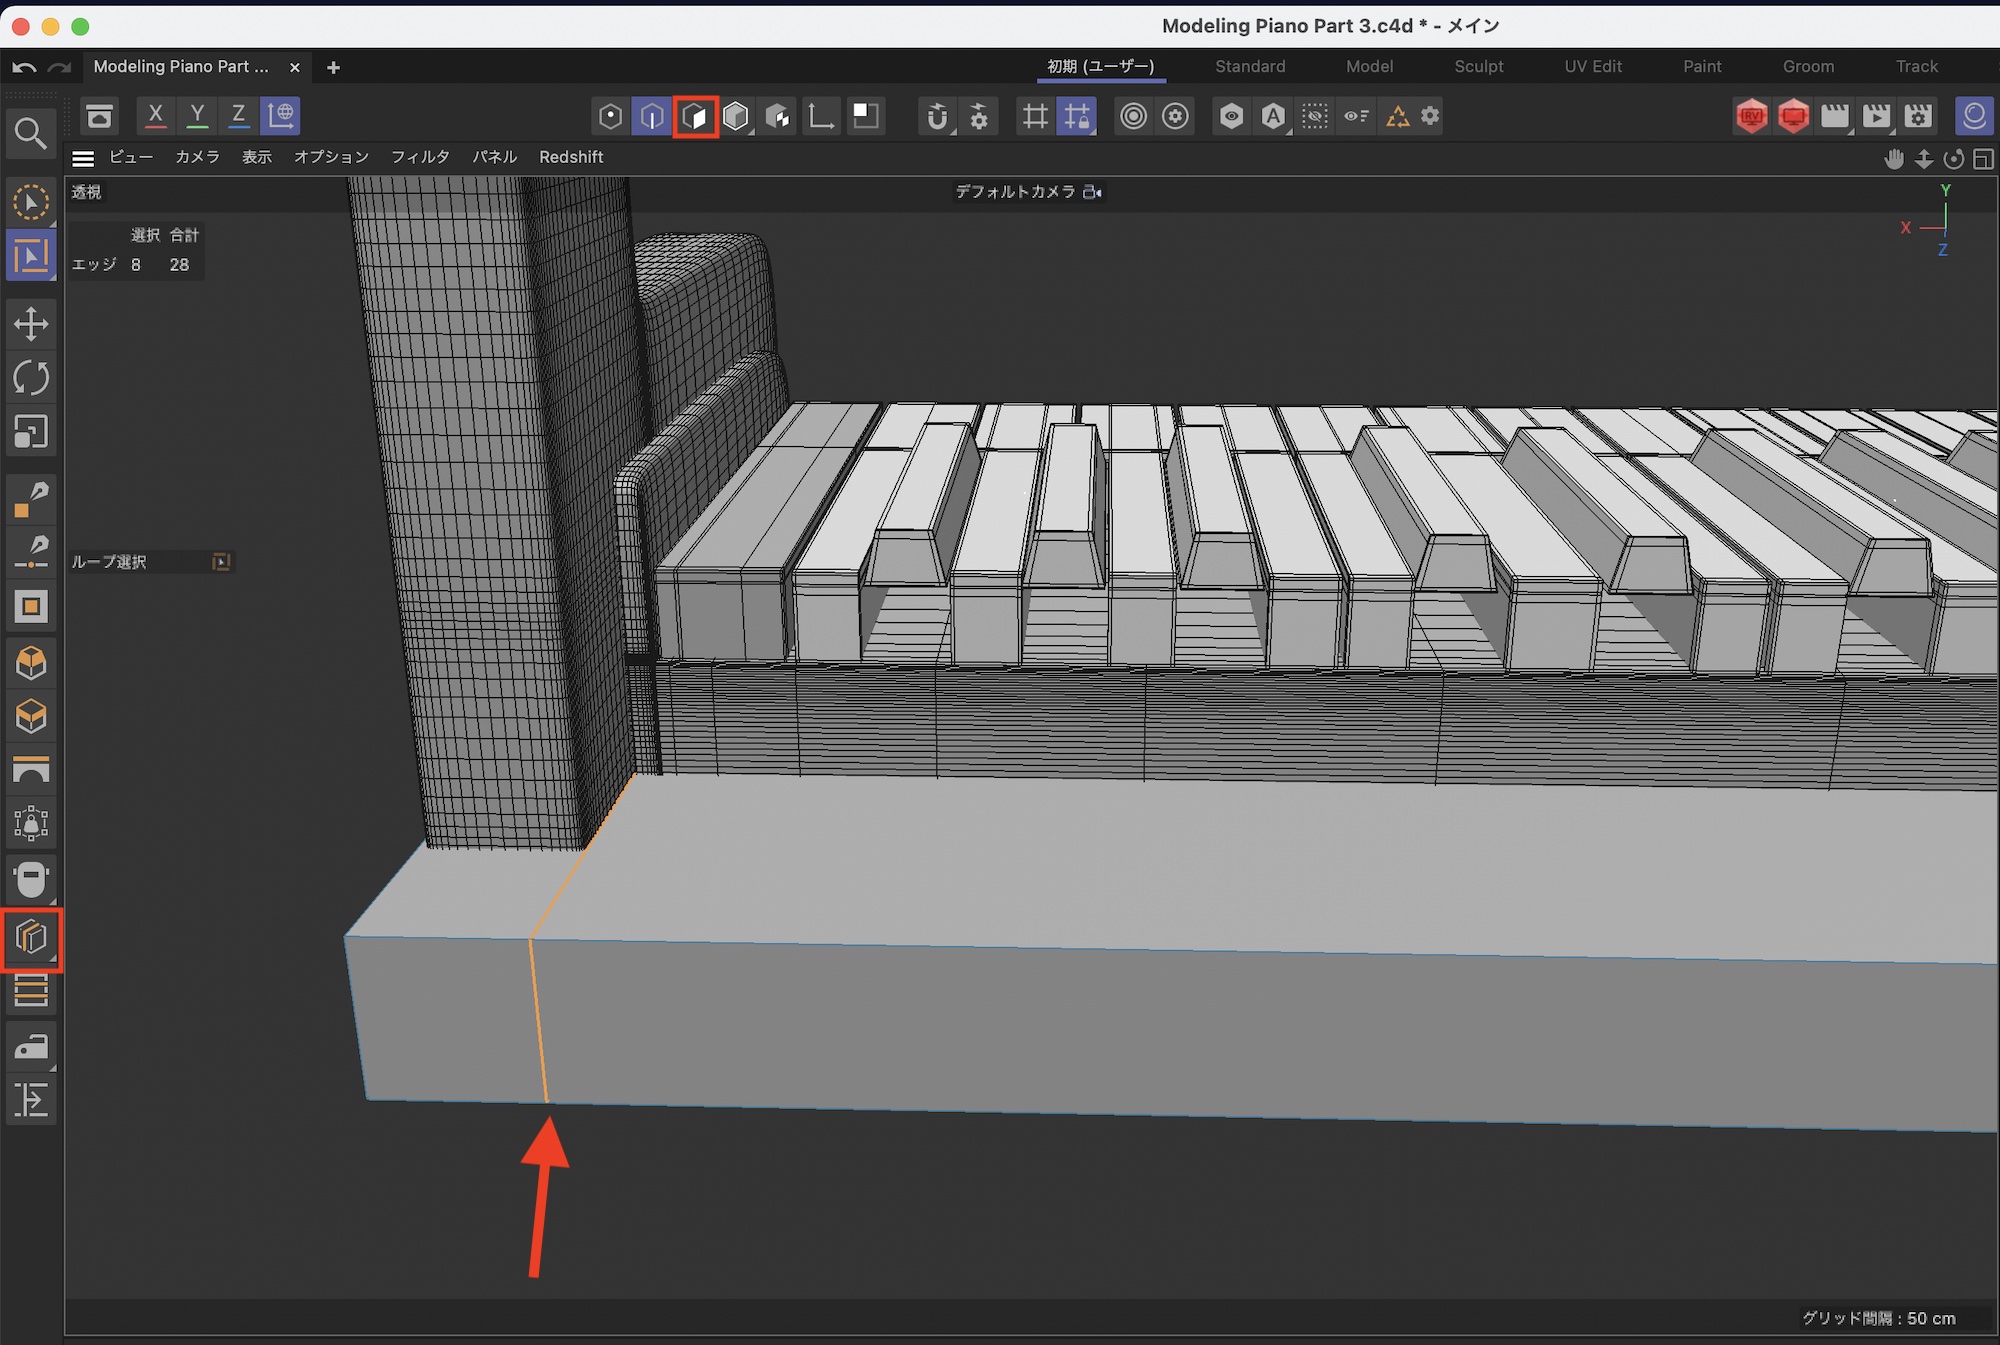Open the search magnifier tool
The height and width of the screenshot is (1345, 2000).
31,133
